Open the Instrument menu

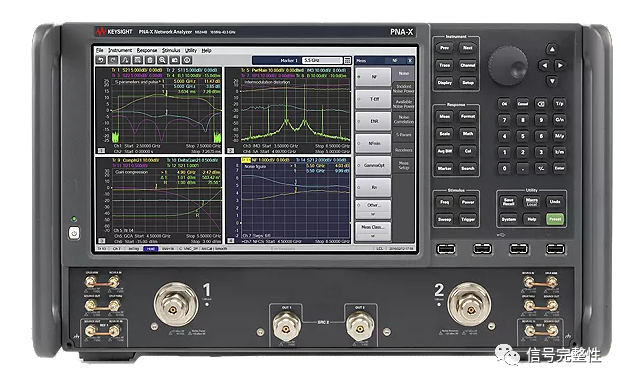pos(120,50)
